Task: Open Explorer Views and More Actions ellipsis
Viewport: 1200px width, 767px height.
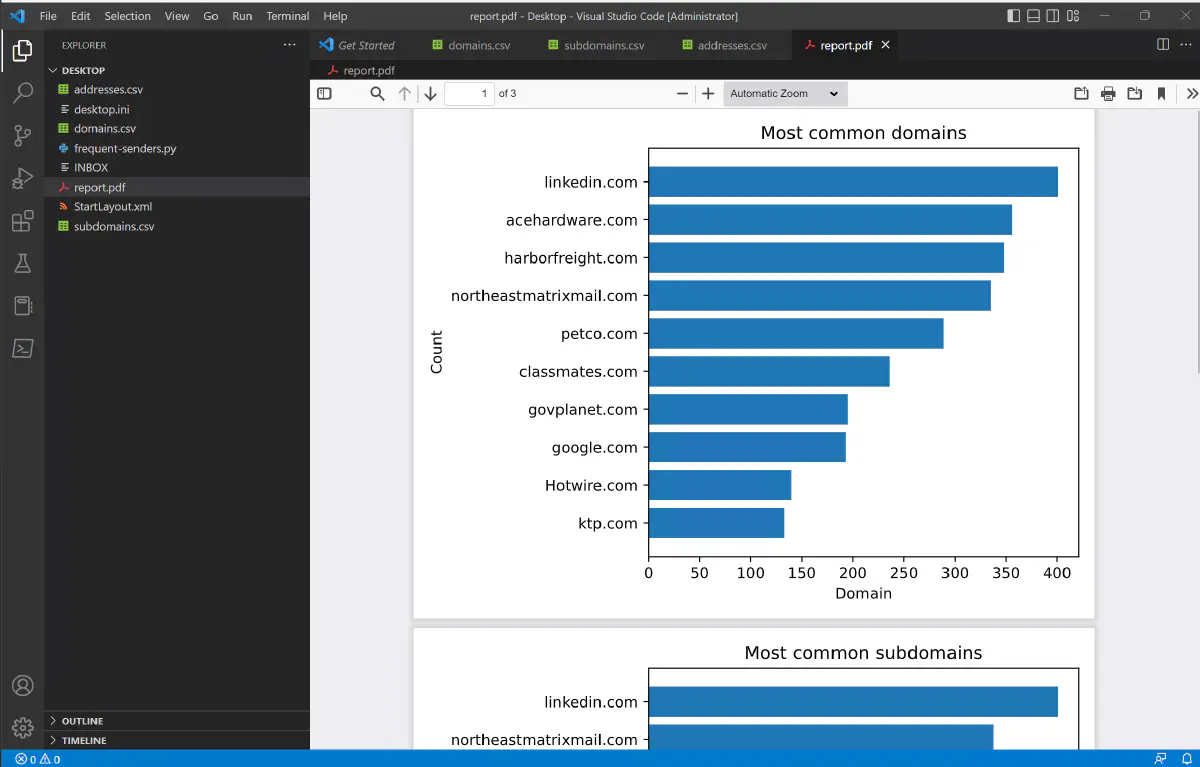Action: tap(290, 45)
